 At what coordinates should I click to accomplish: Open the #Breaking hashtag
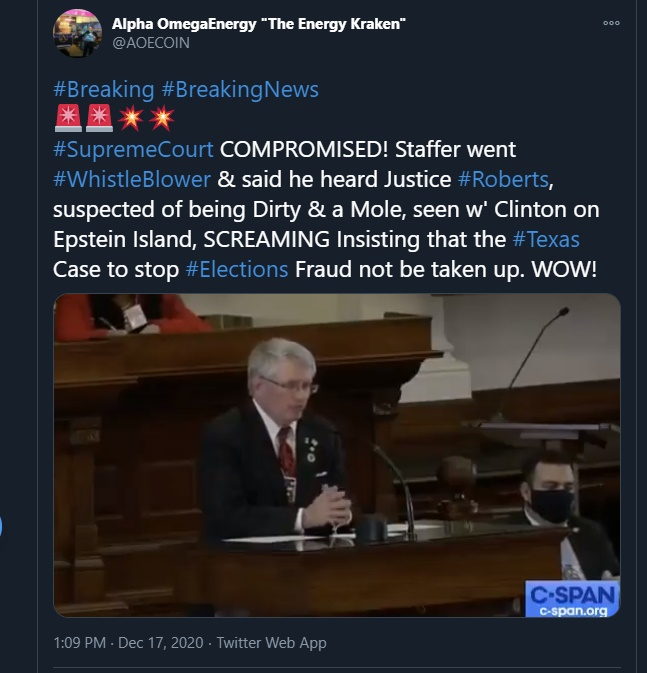[x=103, y=90]
